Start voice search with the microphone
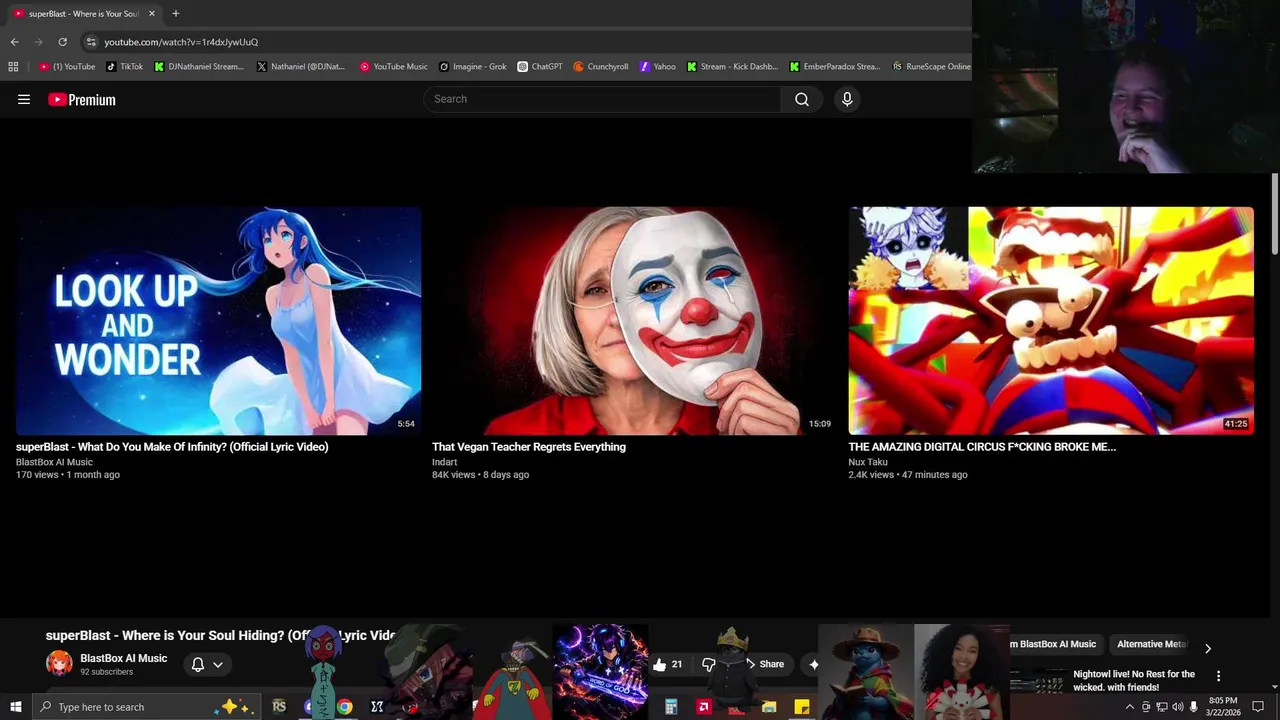 tap(847, 99)
